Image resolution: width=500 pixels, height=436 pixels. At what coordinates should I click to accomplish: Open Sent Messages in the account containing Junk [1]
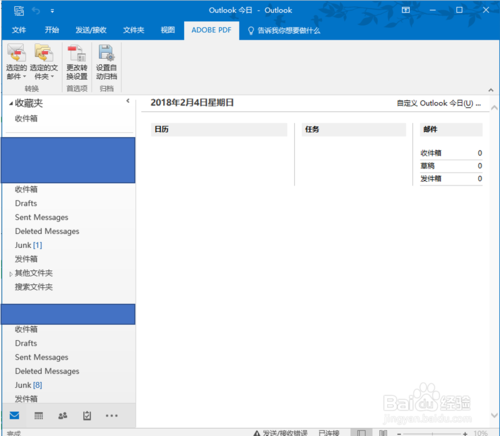pyautogui.click(x=41, y=217)
